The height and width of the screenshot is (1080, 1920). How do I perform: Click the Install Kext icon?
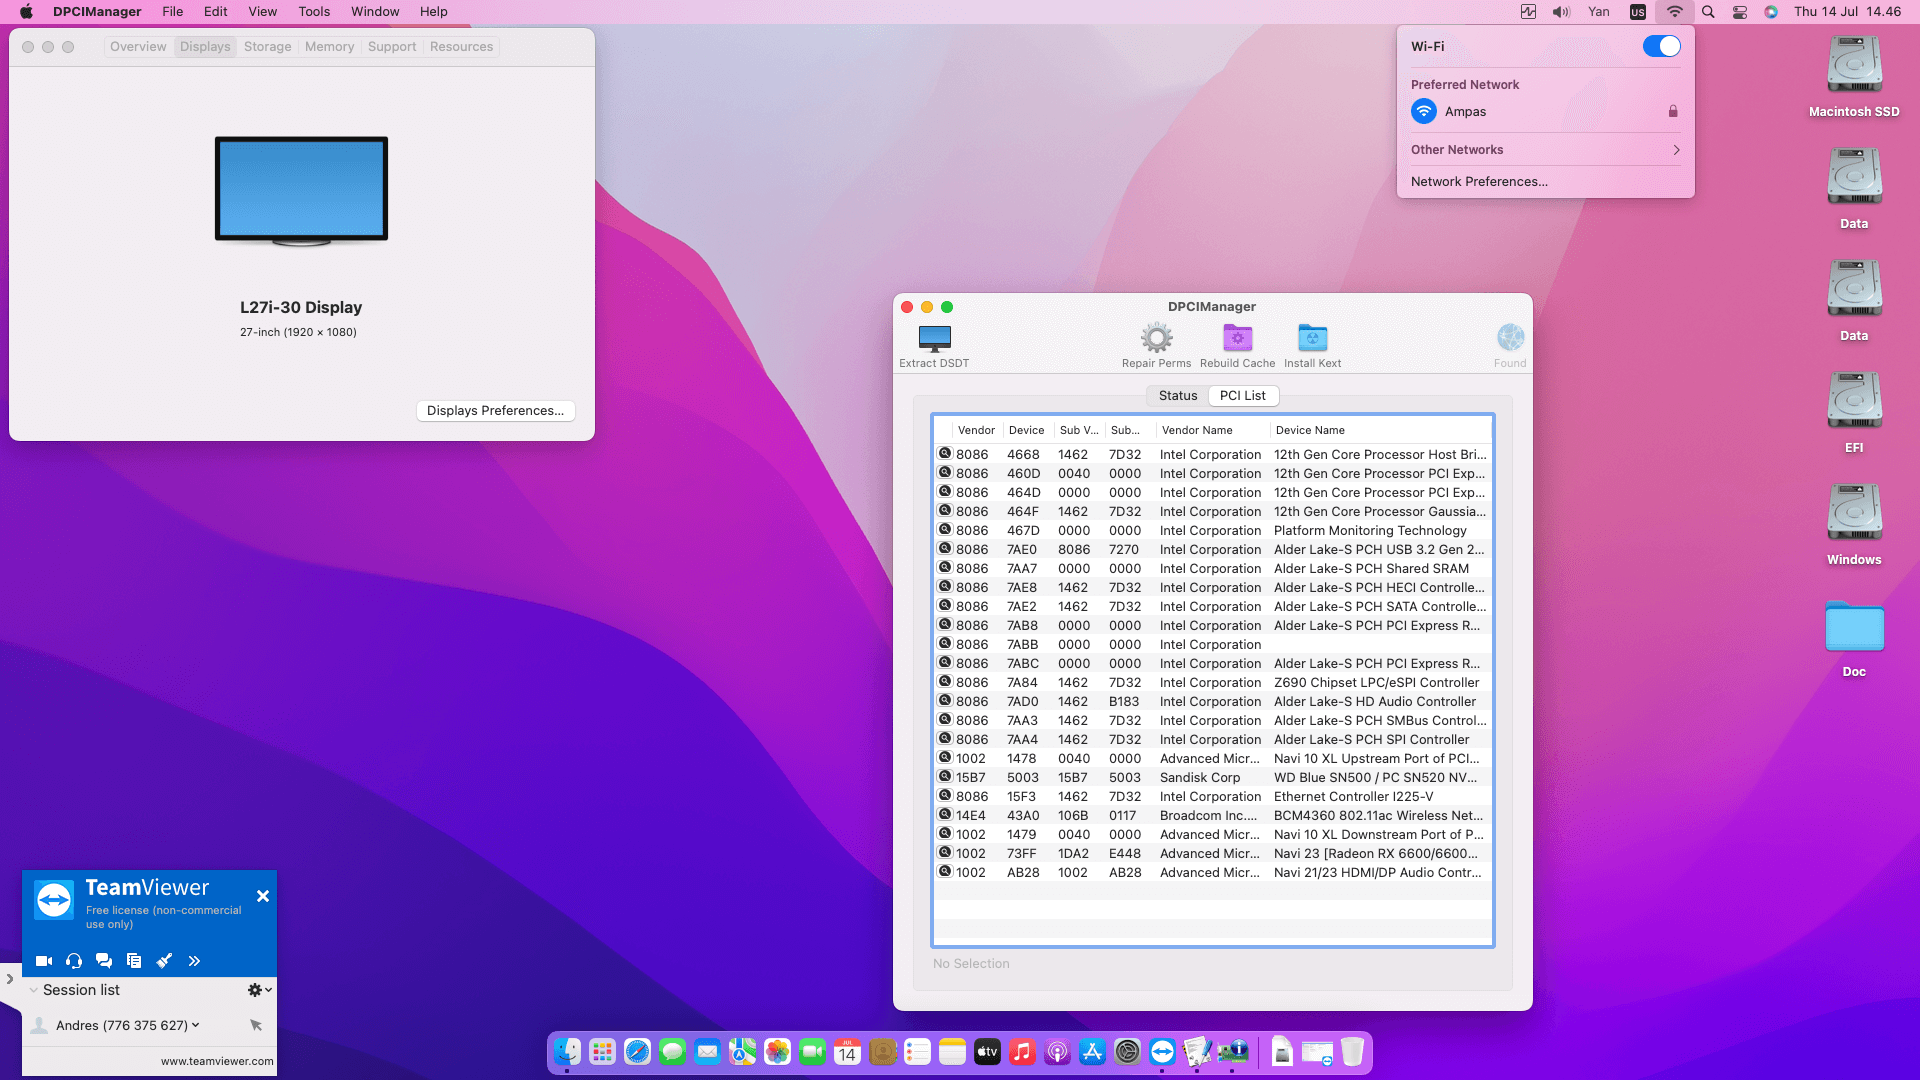pyautogui.click(x=1312, y=338)
